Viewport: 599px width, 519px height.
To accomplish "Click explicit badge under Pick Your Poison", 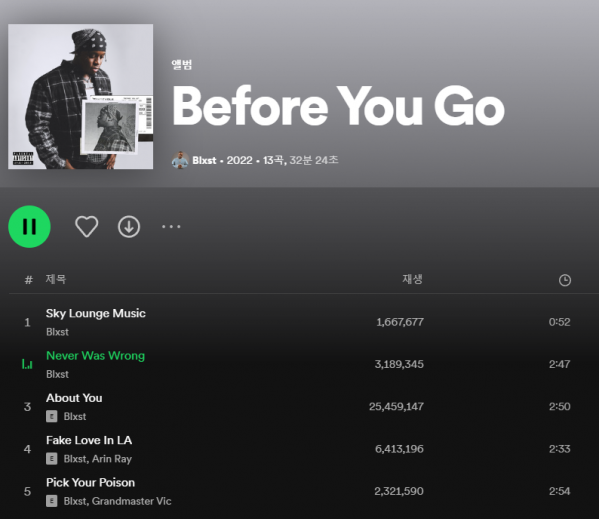I will tap(52, 501).
